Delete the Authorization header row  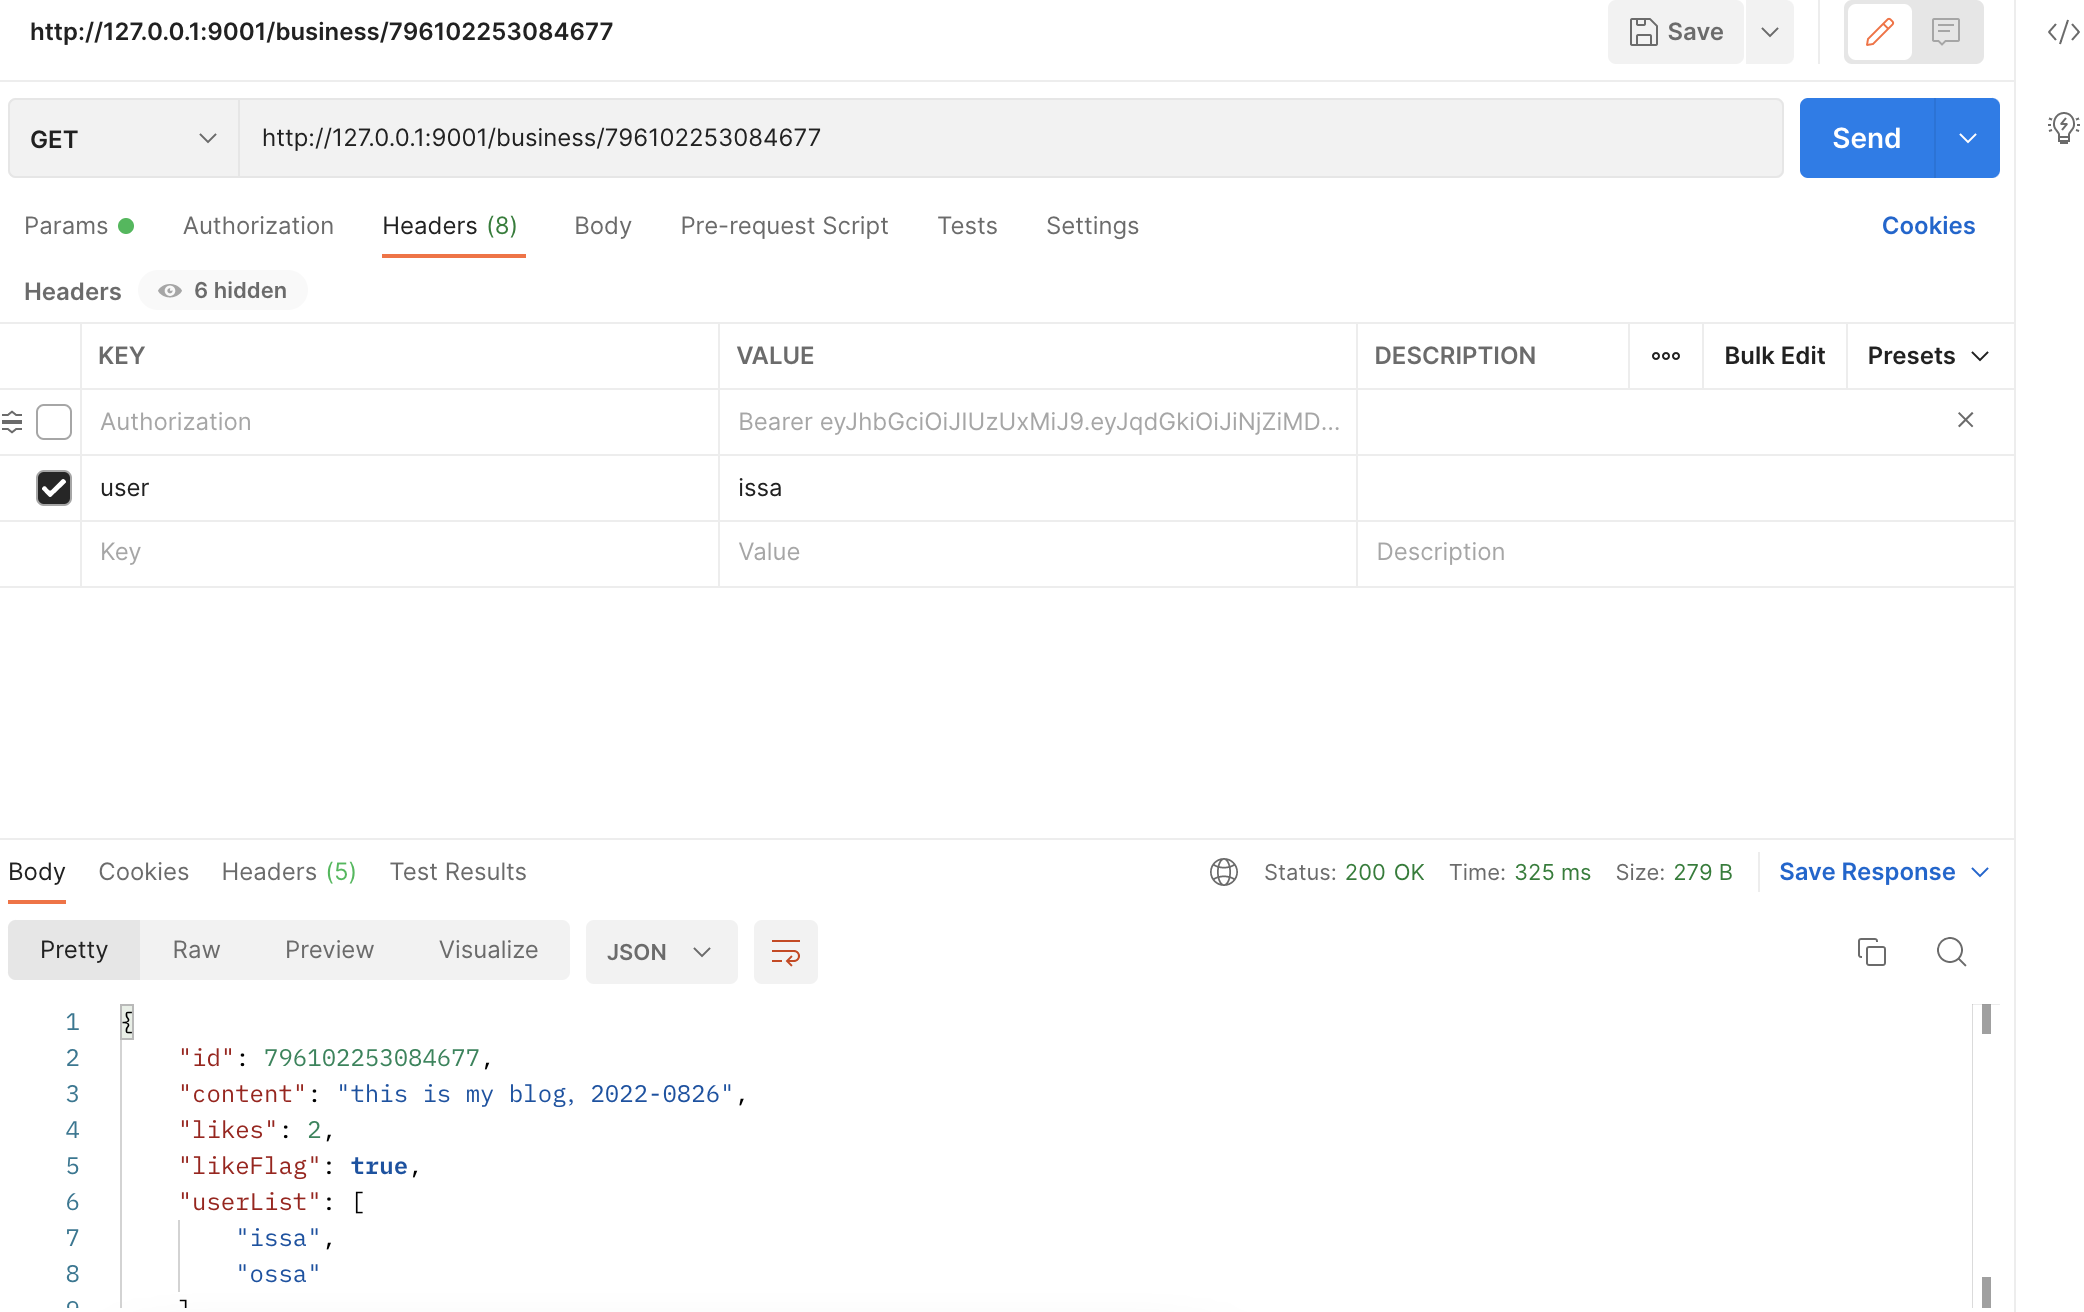coord(1965,420)
